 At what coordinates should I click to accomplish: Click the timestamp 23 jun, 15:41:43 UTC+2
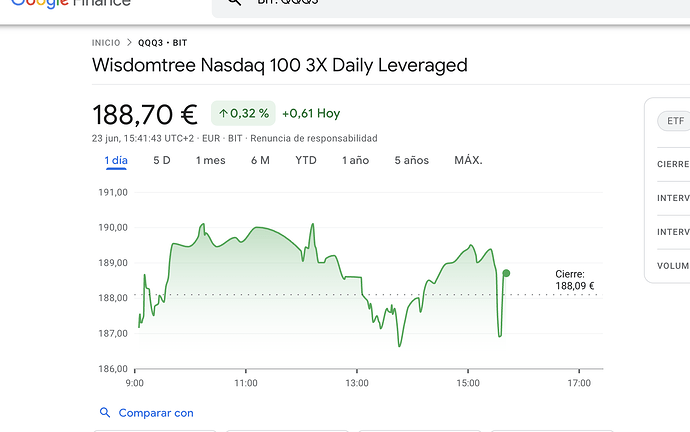143,139
